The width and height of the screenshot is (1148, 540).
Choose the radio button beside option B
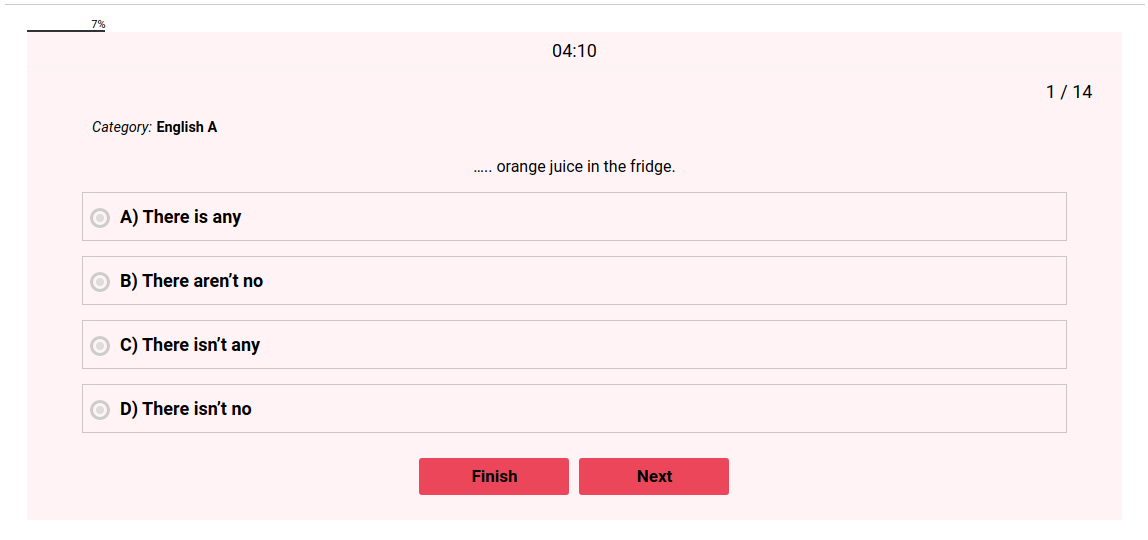(x=100, y=282)
